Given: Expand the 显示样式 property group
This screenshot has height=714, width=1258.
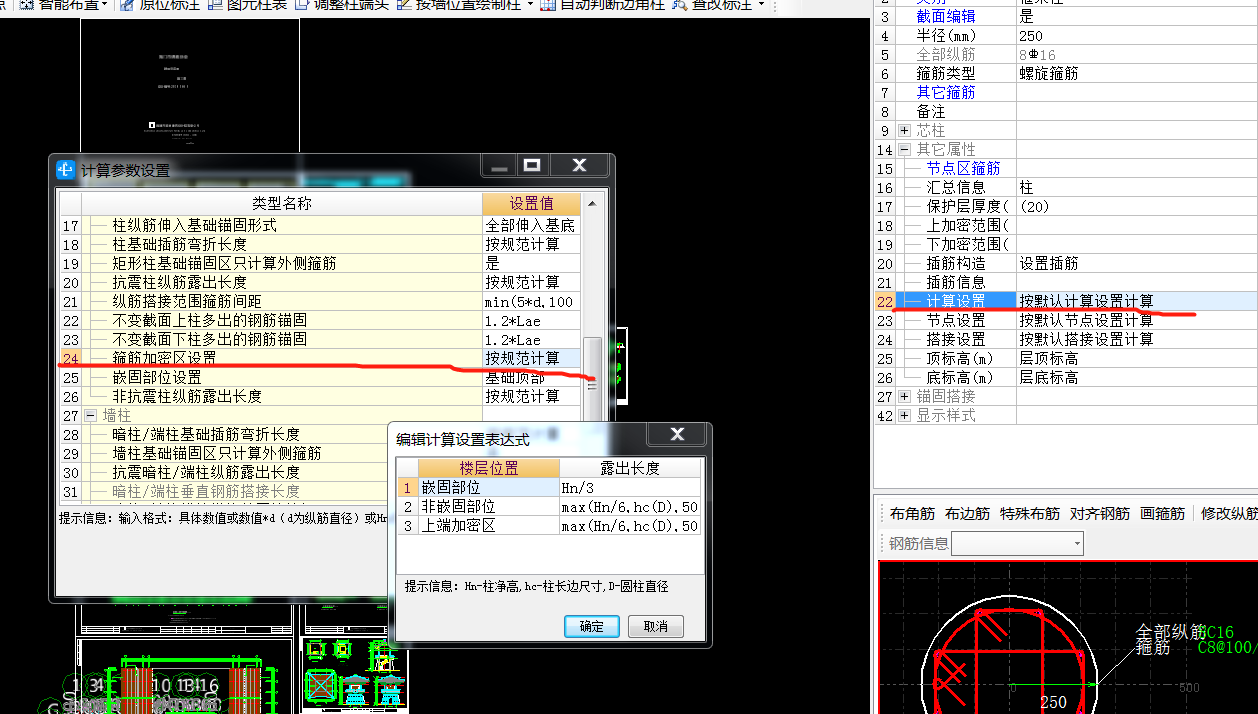Looking at the screenshot, I should [x=904, y=415].
